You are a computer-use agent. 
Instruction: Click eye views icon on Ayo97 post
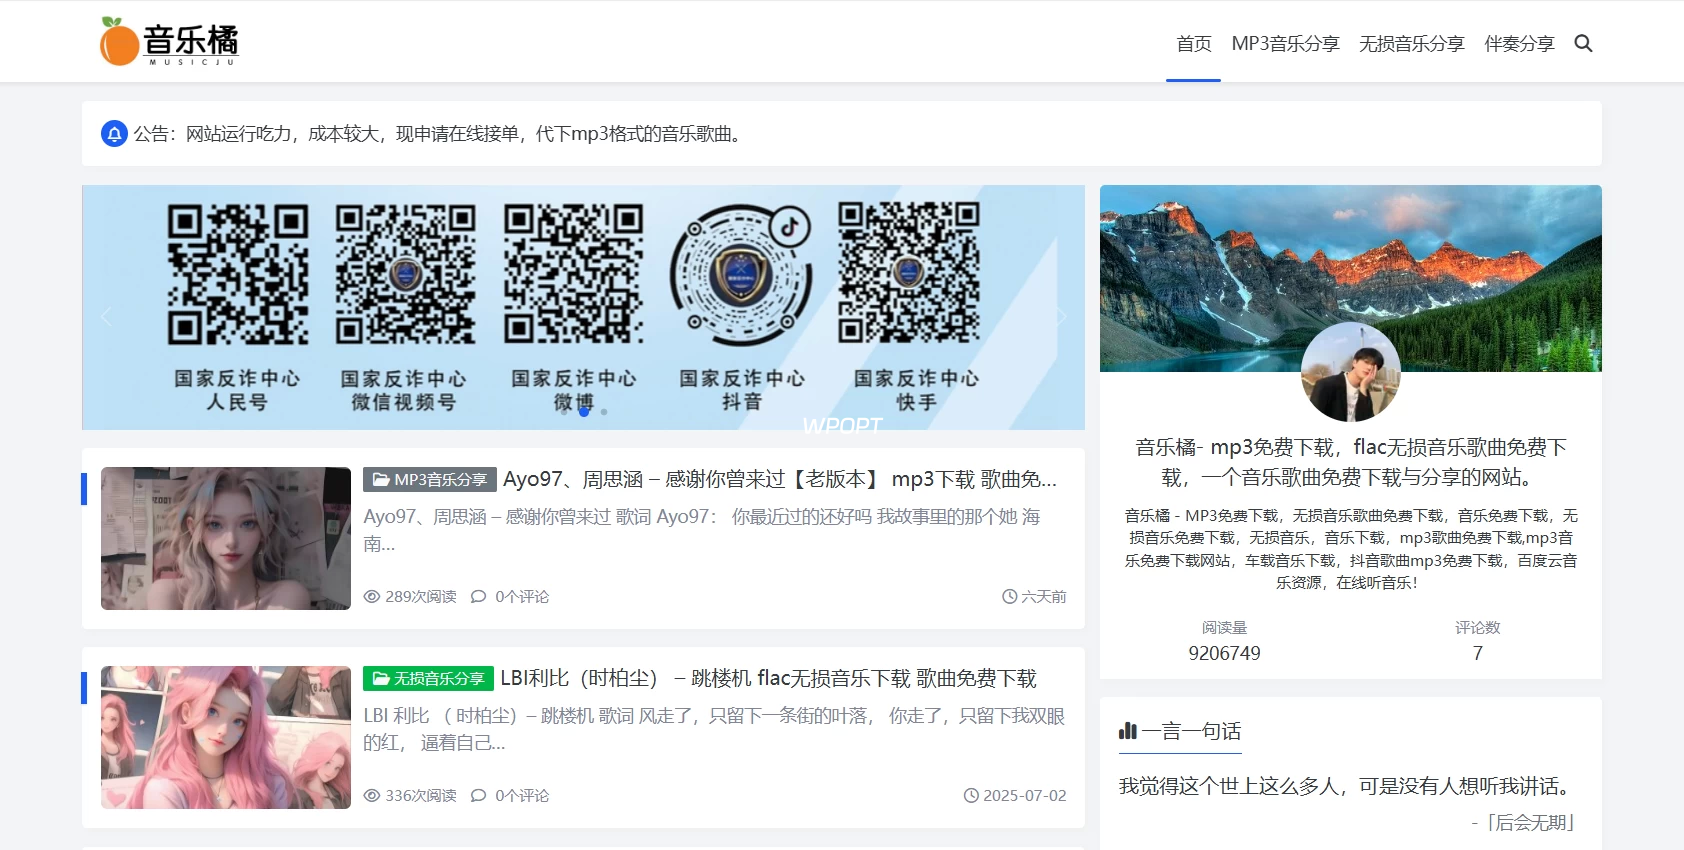coord(372,597)
